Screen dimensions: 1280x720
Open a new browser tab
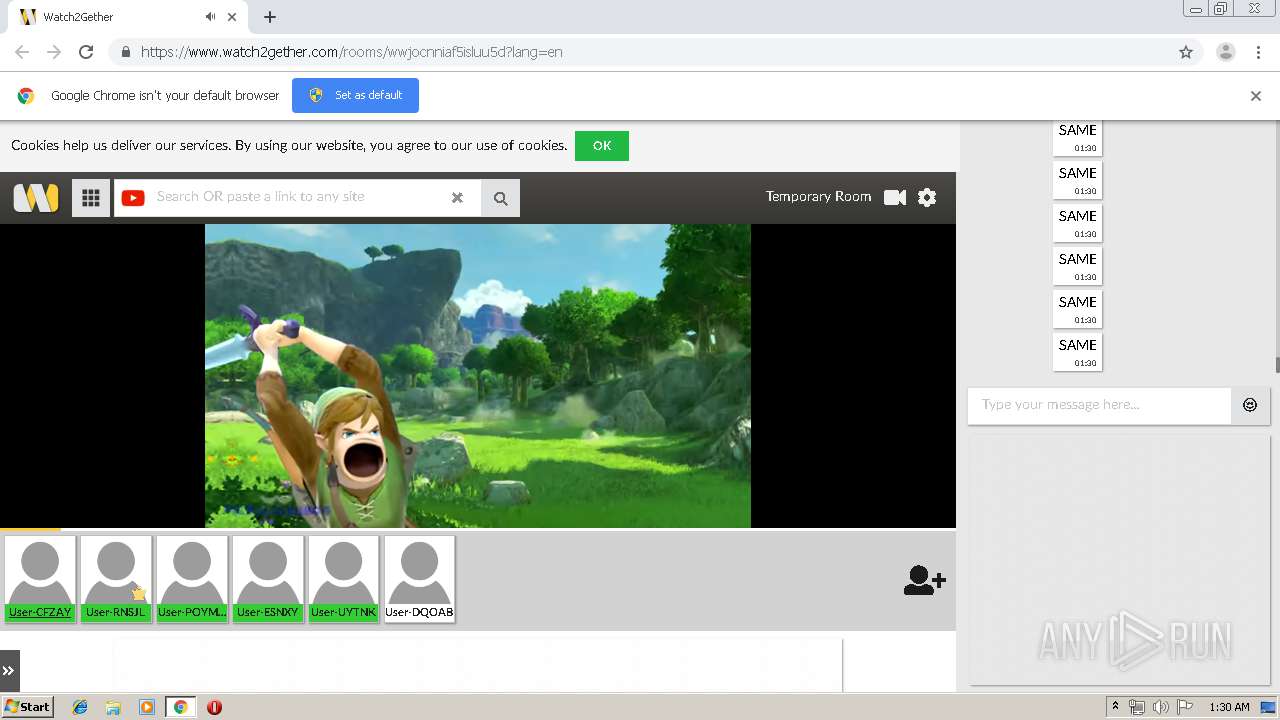point(270,17)
